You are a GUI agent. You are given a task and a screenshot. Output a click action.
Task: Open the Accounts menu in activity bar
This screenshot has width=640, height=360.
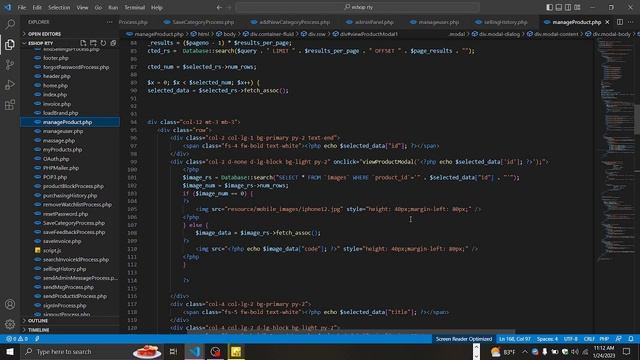coord(10,304)
